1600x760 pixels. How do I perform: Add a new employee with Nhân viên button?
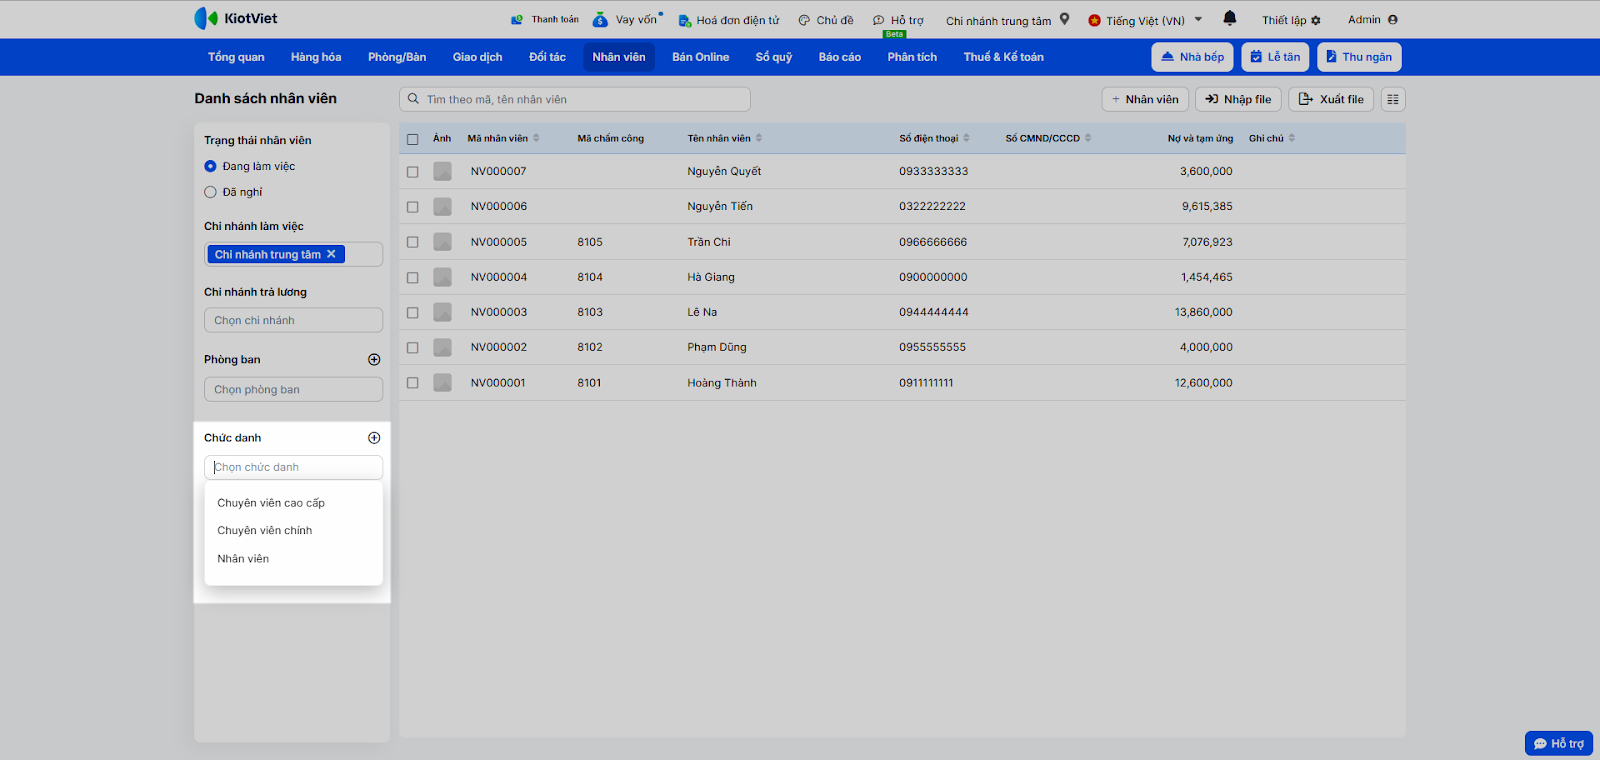click(x=1145, y=99)
